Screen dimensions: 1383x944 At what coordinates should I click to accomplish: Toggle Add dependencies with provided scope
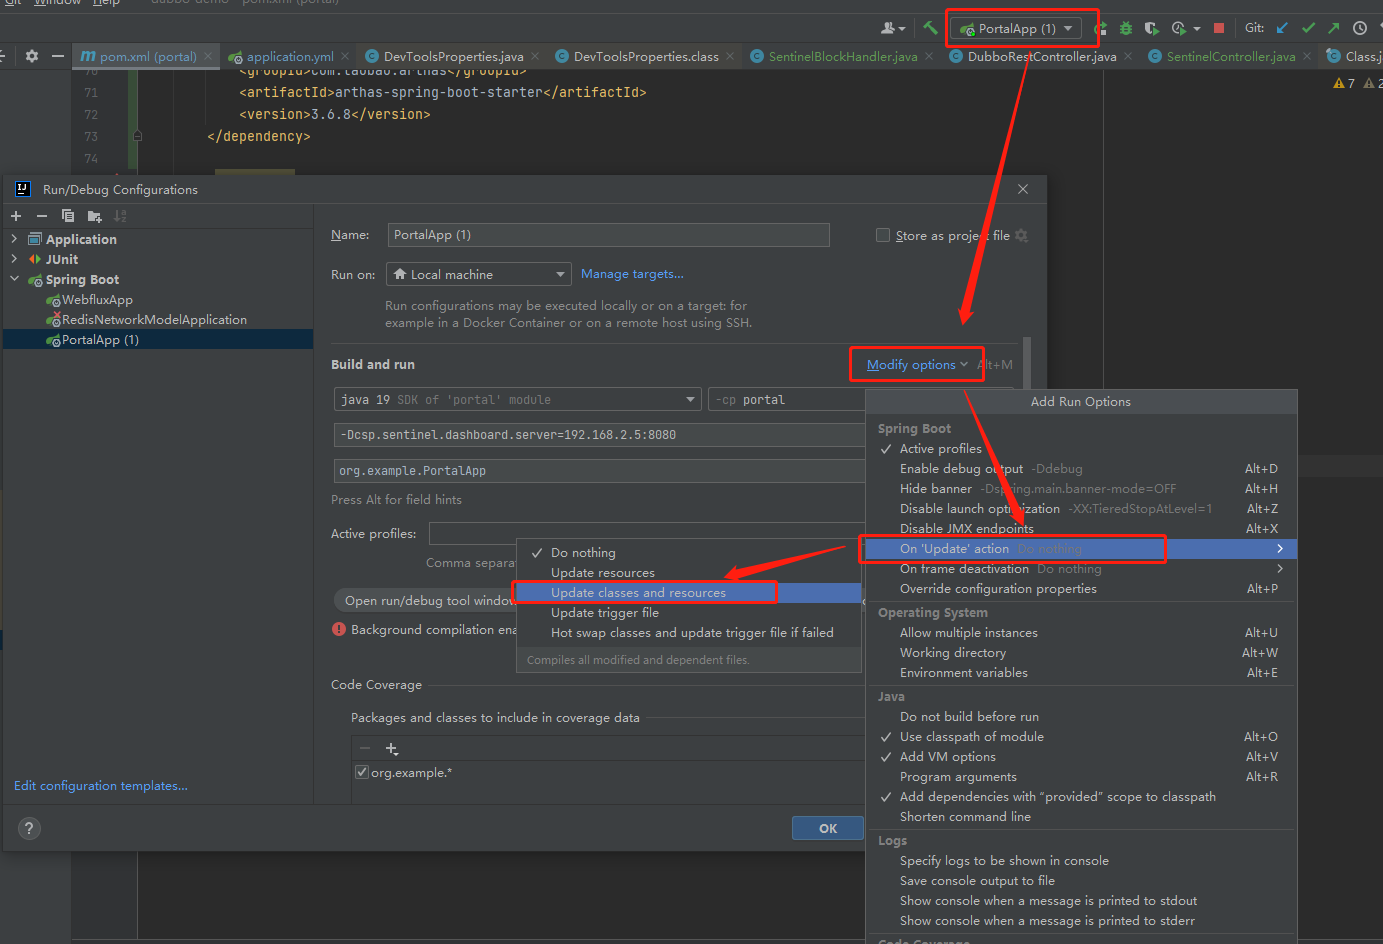click(x=1081, y=797)
